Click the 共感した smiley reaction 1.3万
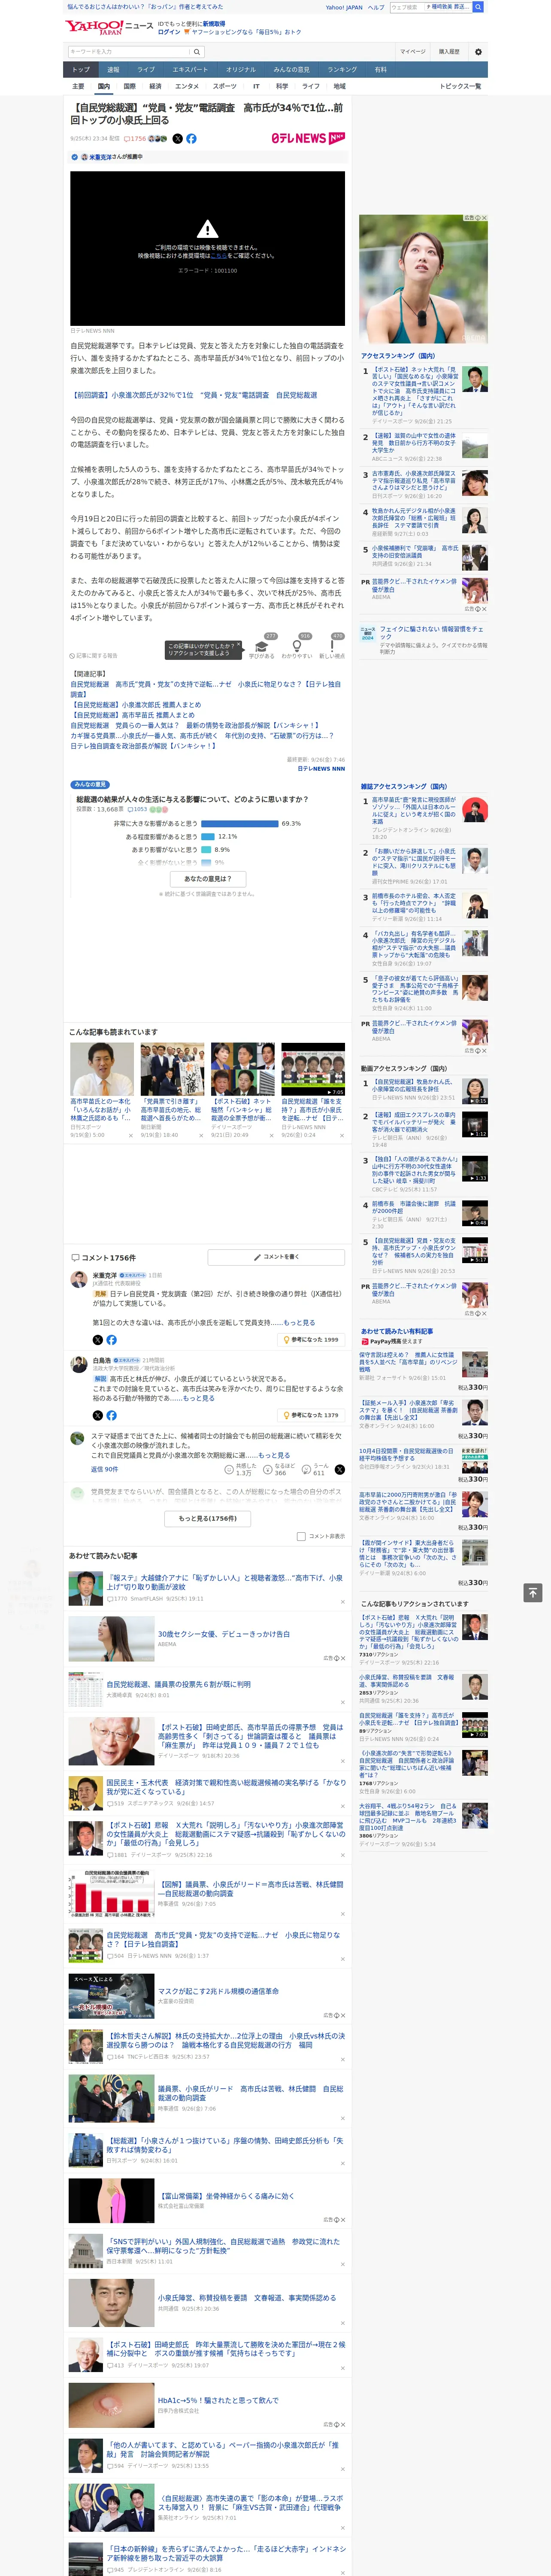This screenshot has height=2576, width=551. [229, 1470]
